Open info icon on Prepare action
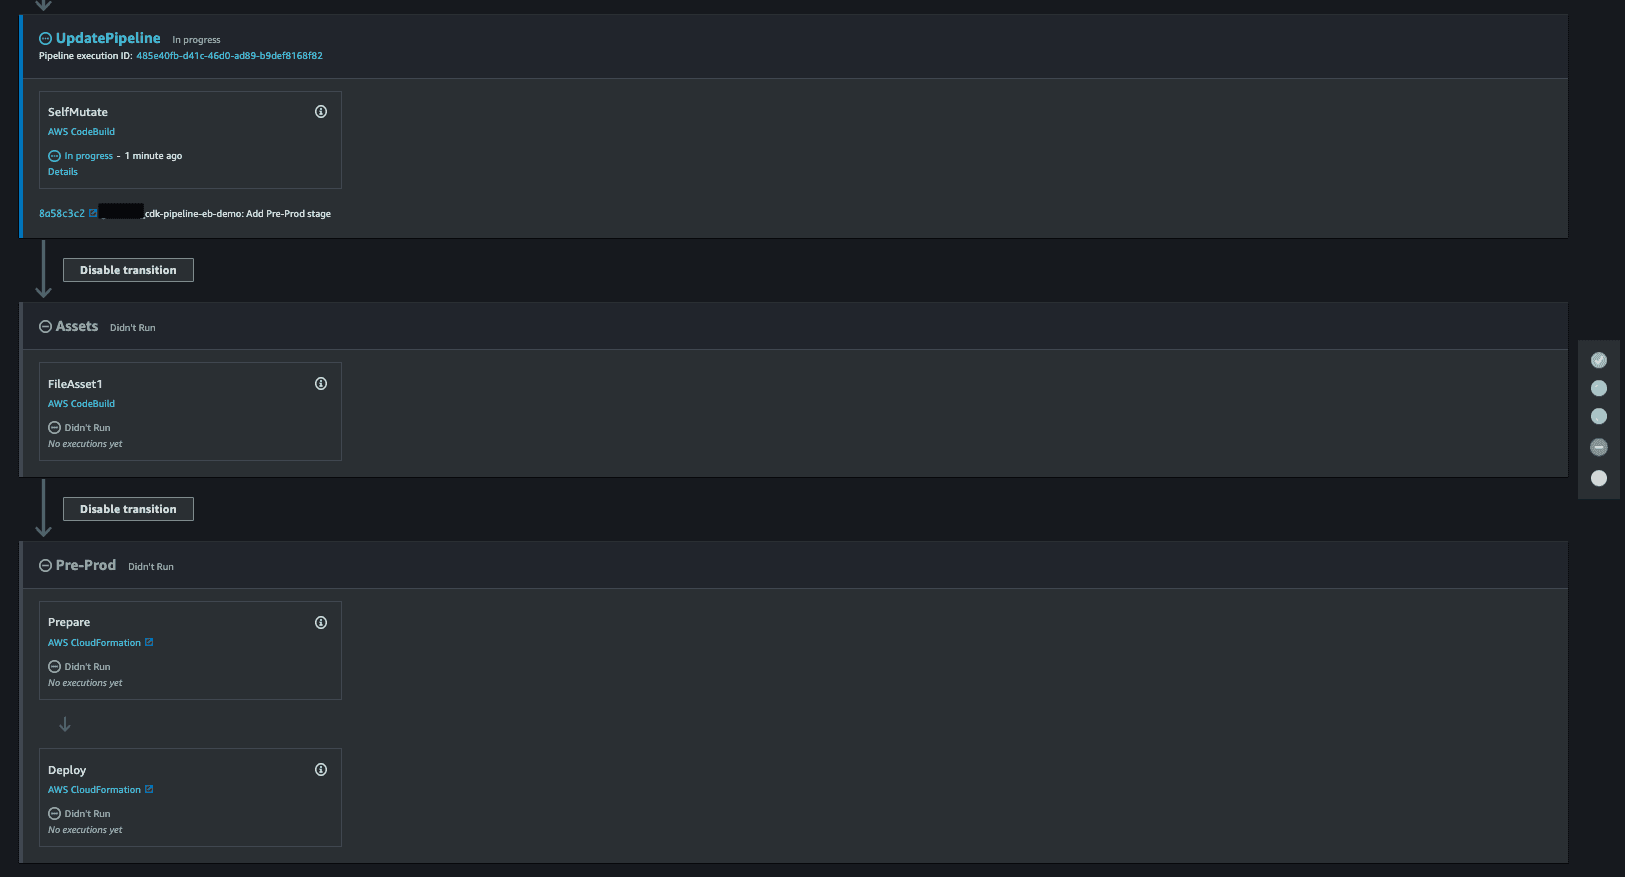Viewport: 1625px width, 877px height. [x=321, y=623]
